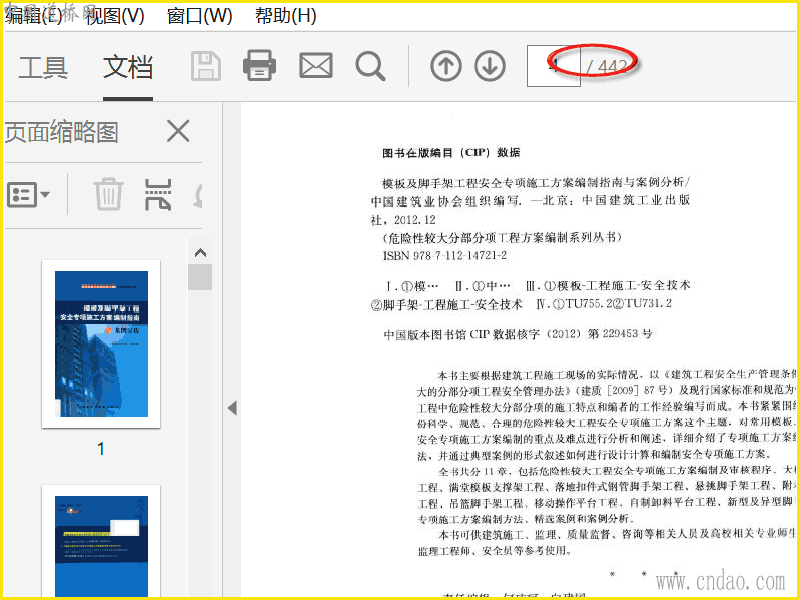This screenshot has height=600, width=800.
Task: Click the 页面缩略图 panel title
Action: (x=61, y=132)
